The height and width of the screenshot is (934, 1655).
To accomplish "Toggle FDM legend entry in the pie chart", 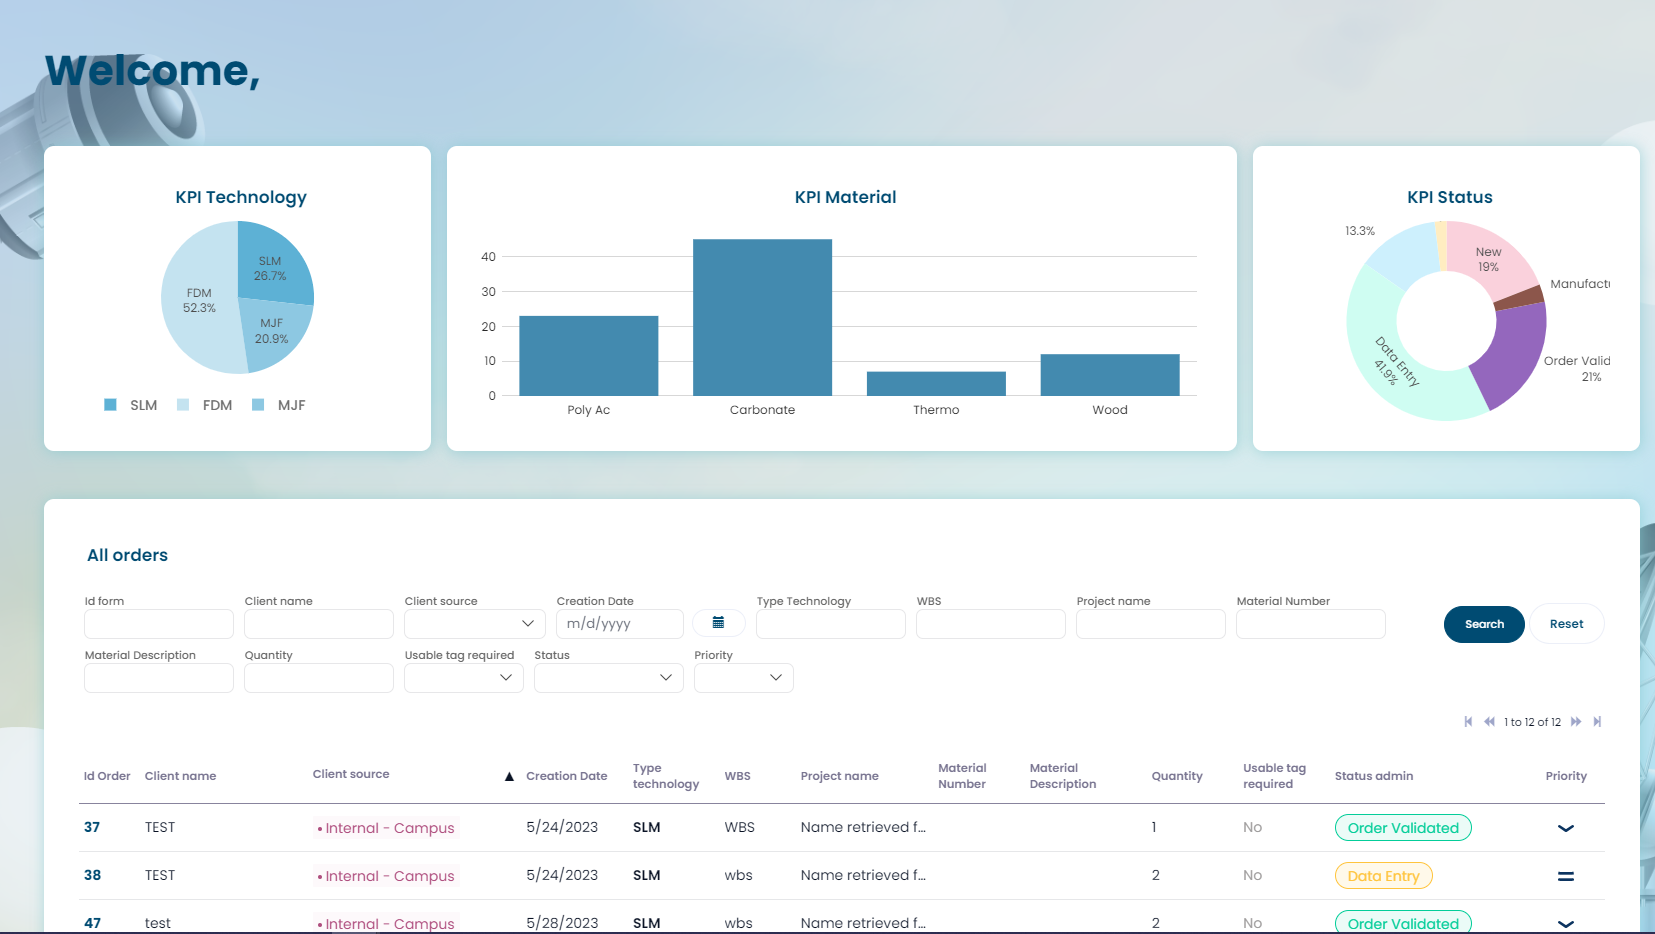I will pyautogui.click(x=205, y=405).
